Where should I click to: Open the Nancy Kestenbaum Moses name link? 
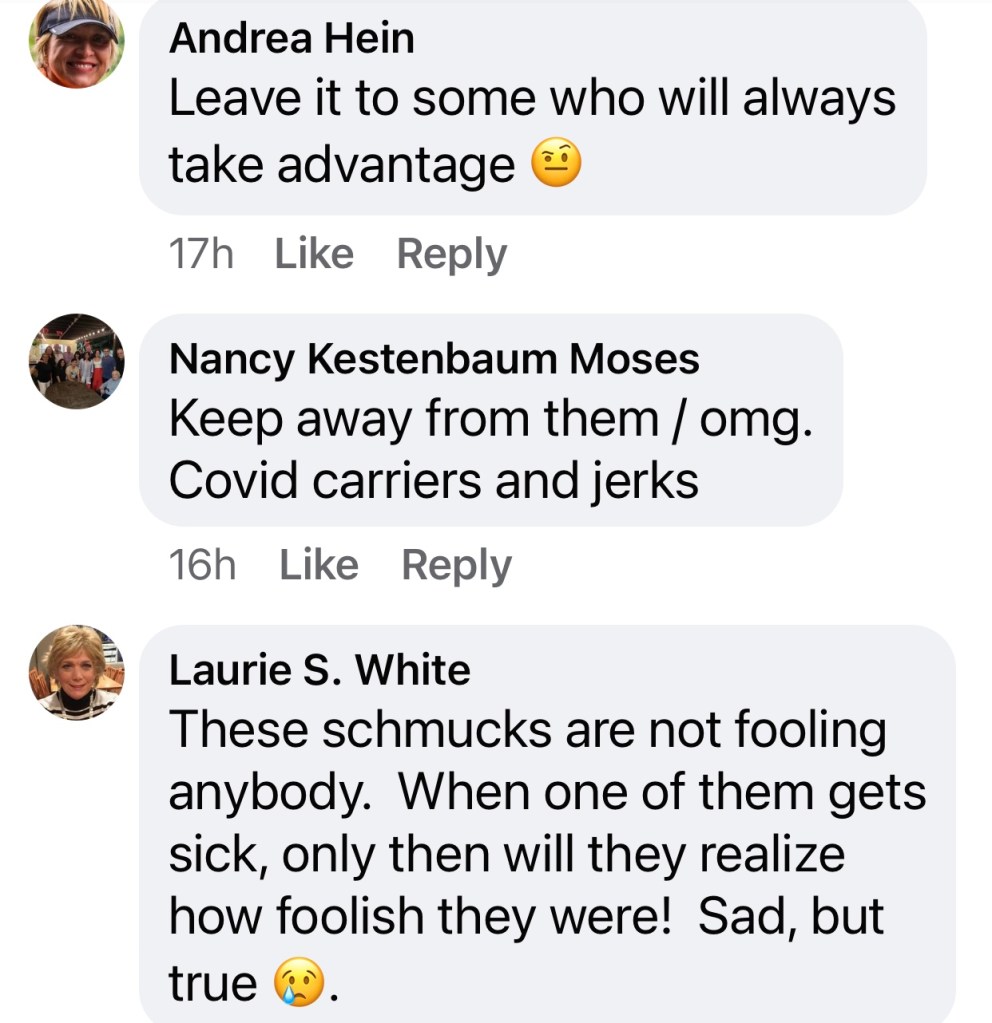click(x=434, y=359)
